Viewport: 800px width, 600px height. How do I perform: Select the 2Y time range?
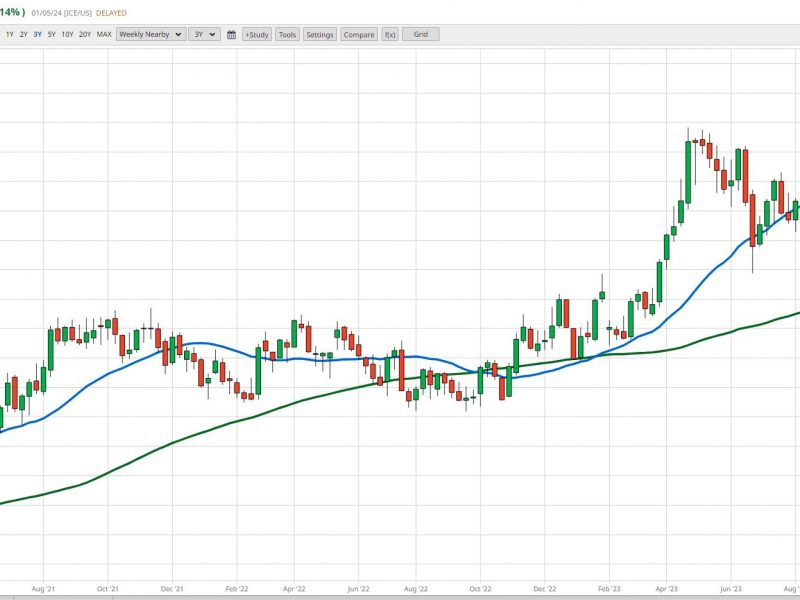pyautogui.click(x=23, y=35)
